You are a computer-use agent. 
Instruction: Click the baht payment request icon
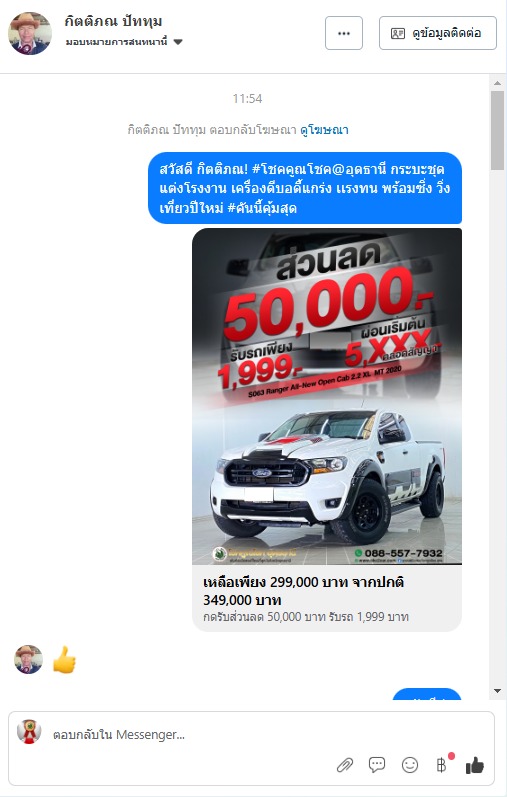click(441, 764)
